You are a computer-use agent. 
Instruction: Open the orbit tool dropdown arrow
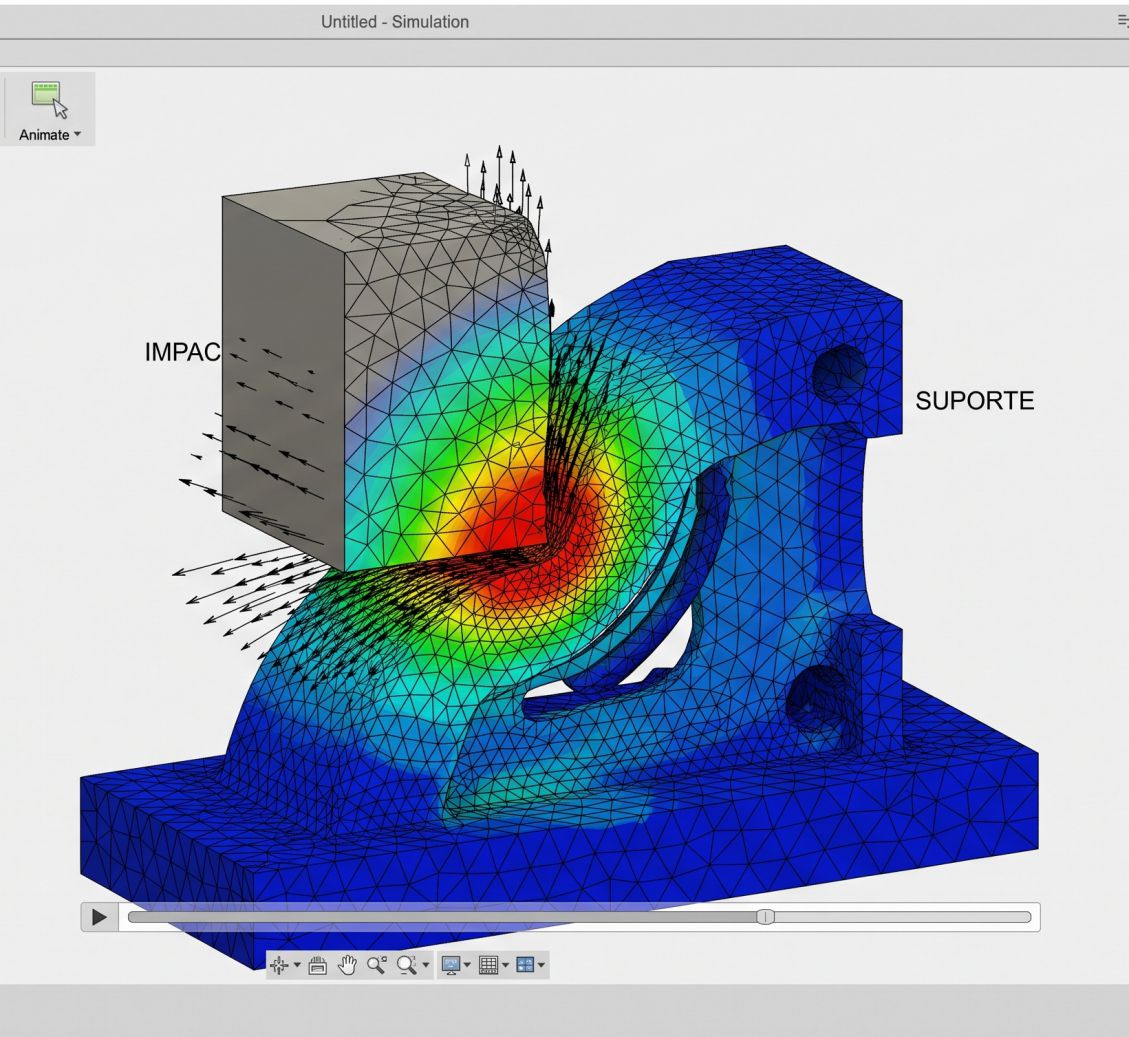(x=297, y=965)
